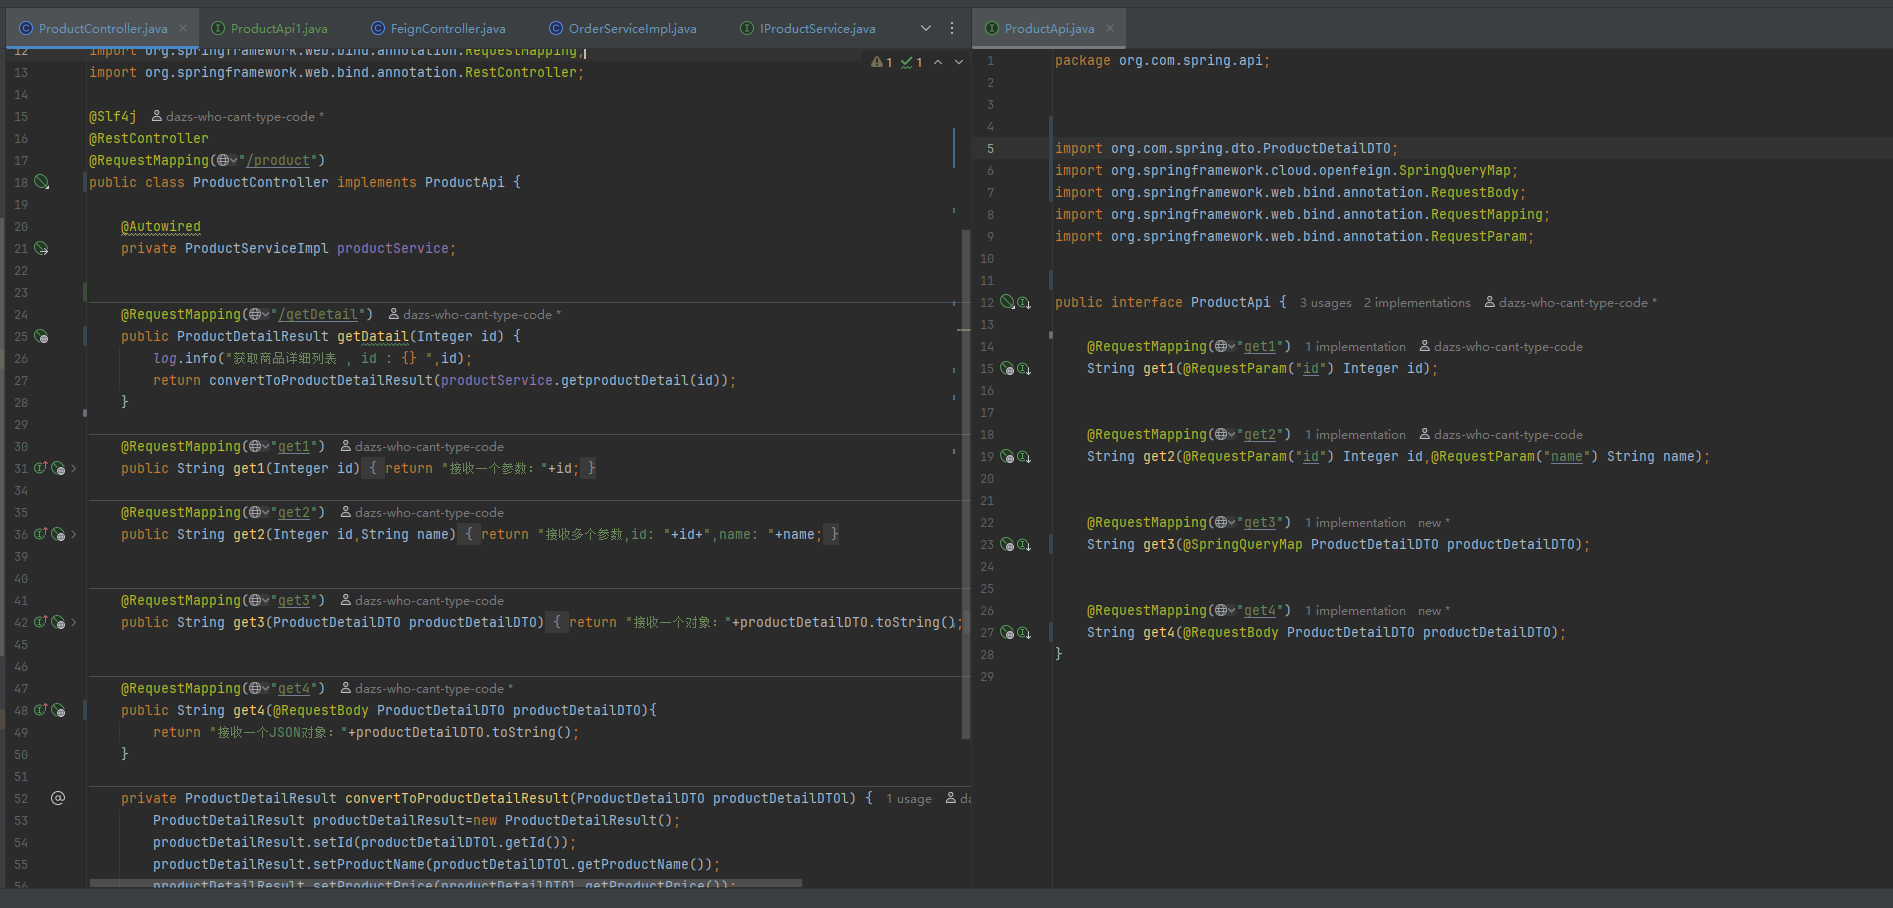The image size is (1893, 908).
Task: Click the implements-method gutter icon beside get1 in ProductController
Action: point(41,468)
